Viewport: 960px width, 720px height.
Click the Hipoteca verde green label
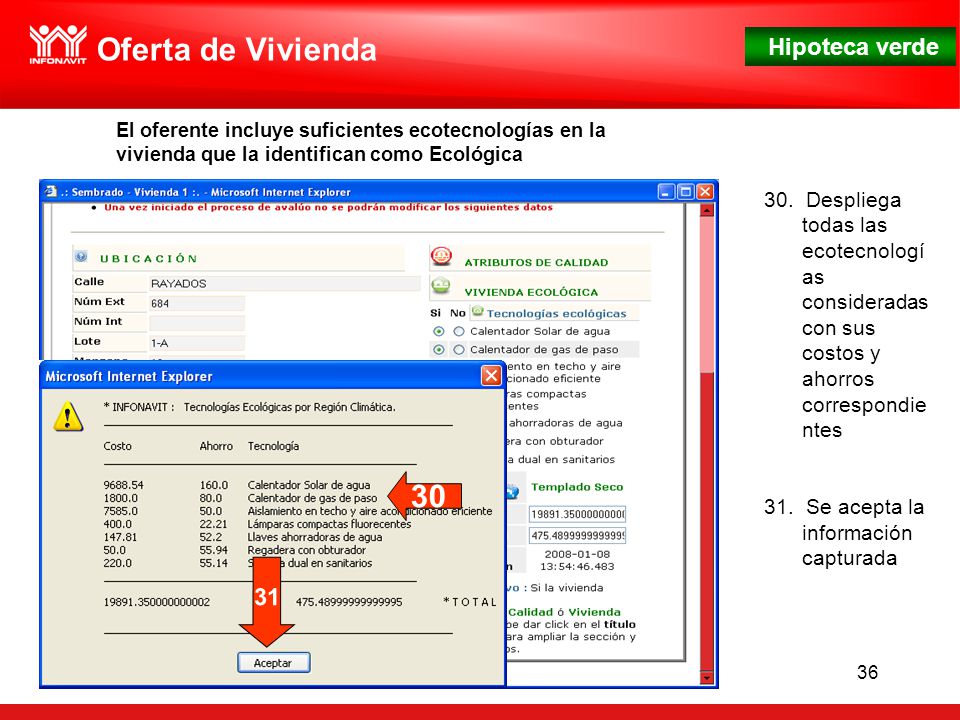849,47
